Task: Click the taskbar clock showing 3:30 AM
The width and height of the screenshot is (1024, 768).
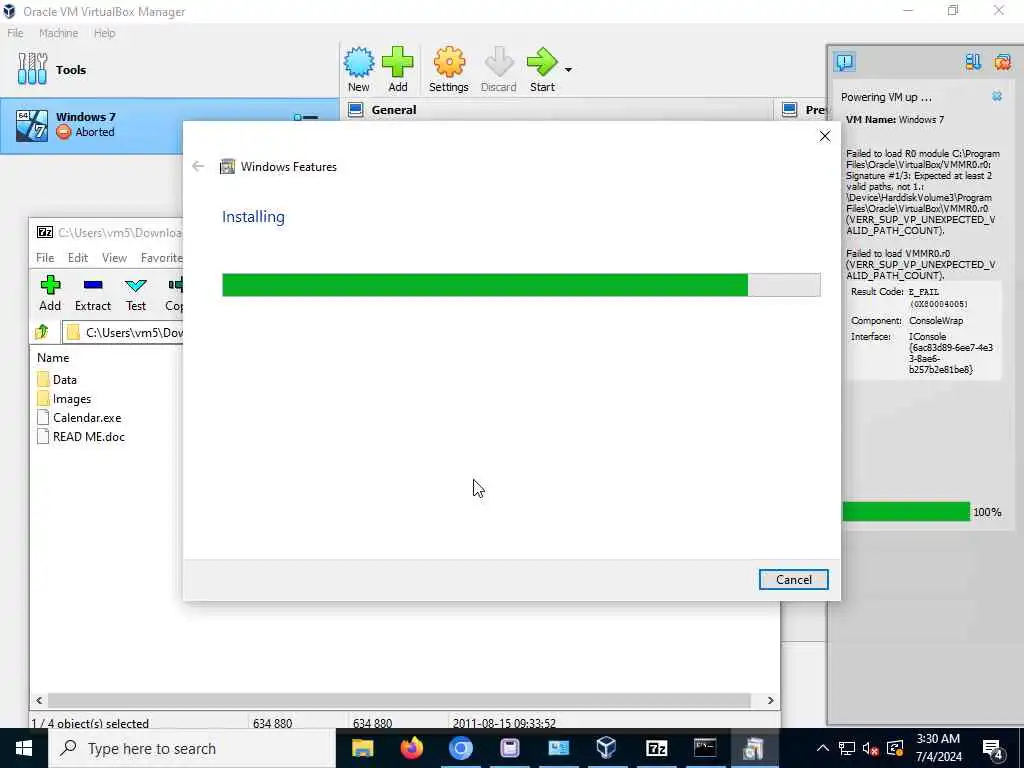Action: click(938, 748)
